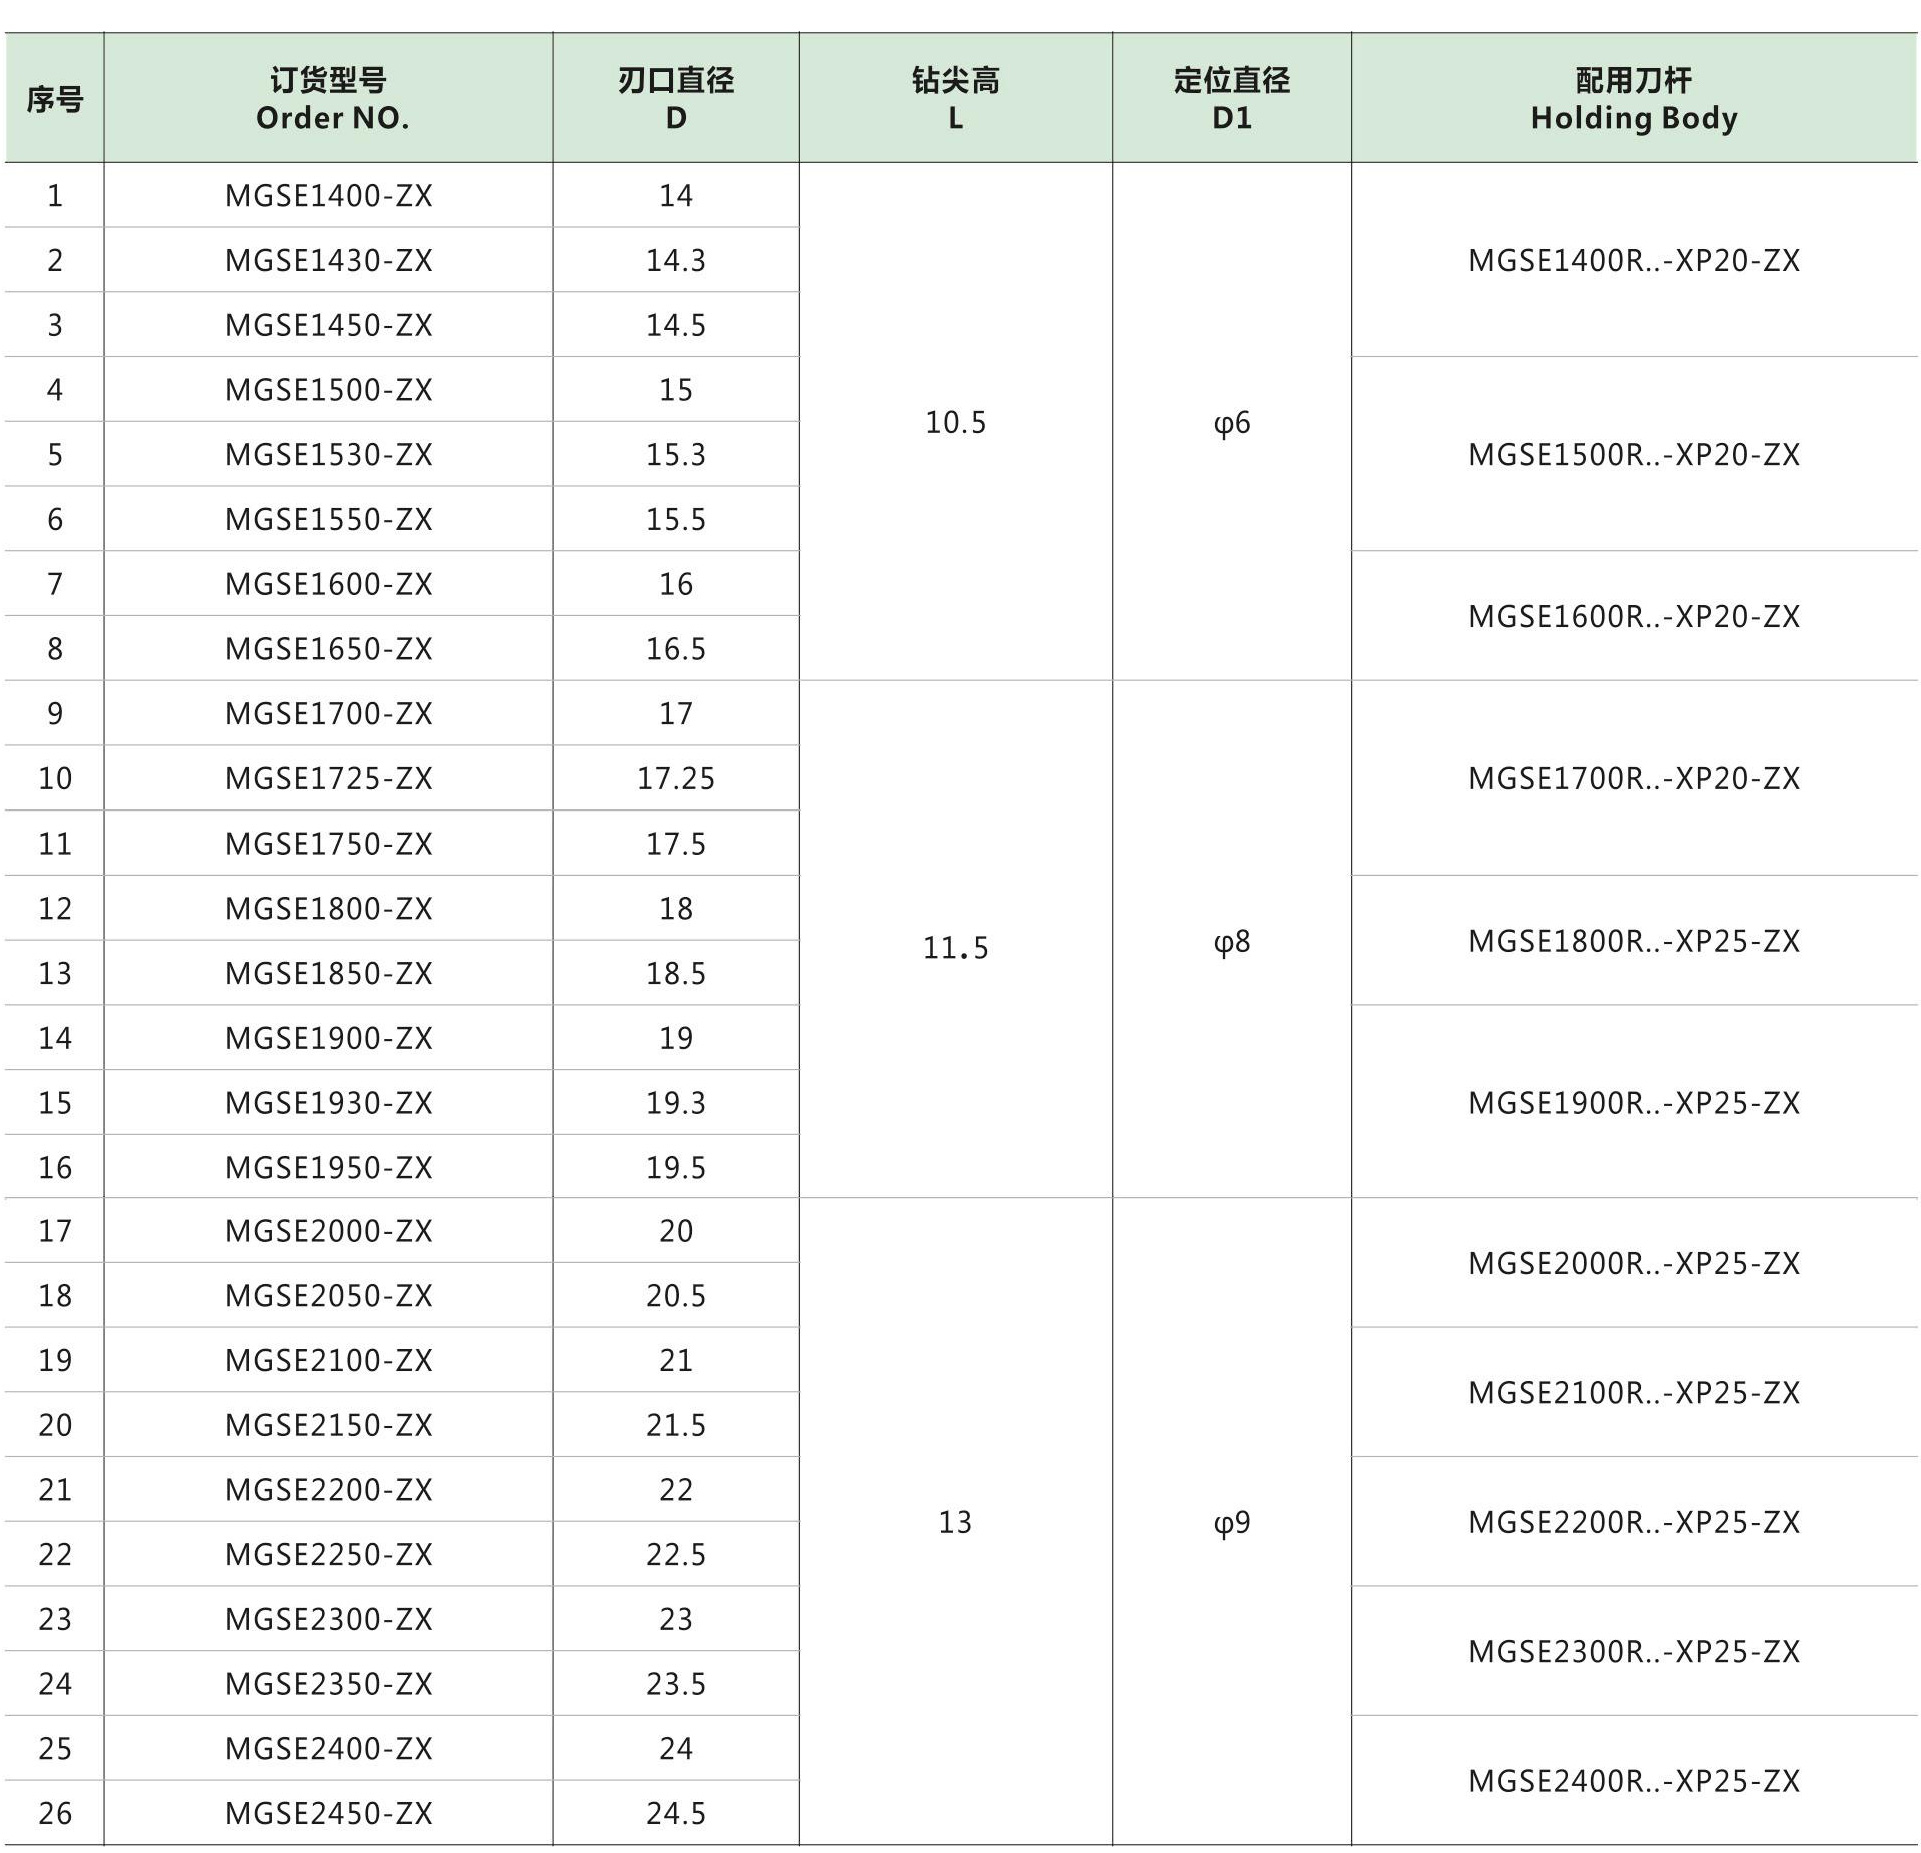Select order number MGSE1950-ZX
Image resolution: width=1921 pixels, height=1853 pixels.
coord(329,1167)
